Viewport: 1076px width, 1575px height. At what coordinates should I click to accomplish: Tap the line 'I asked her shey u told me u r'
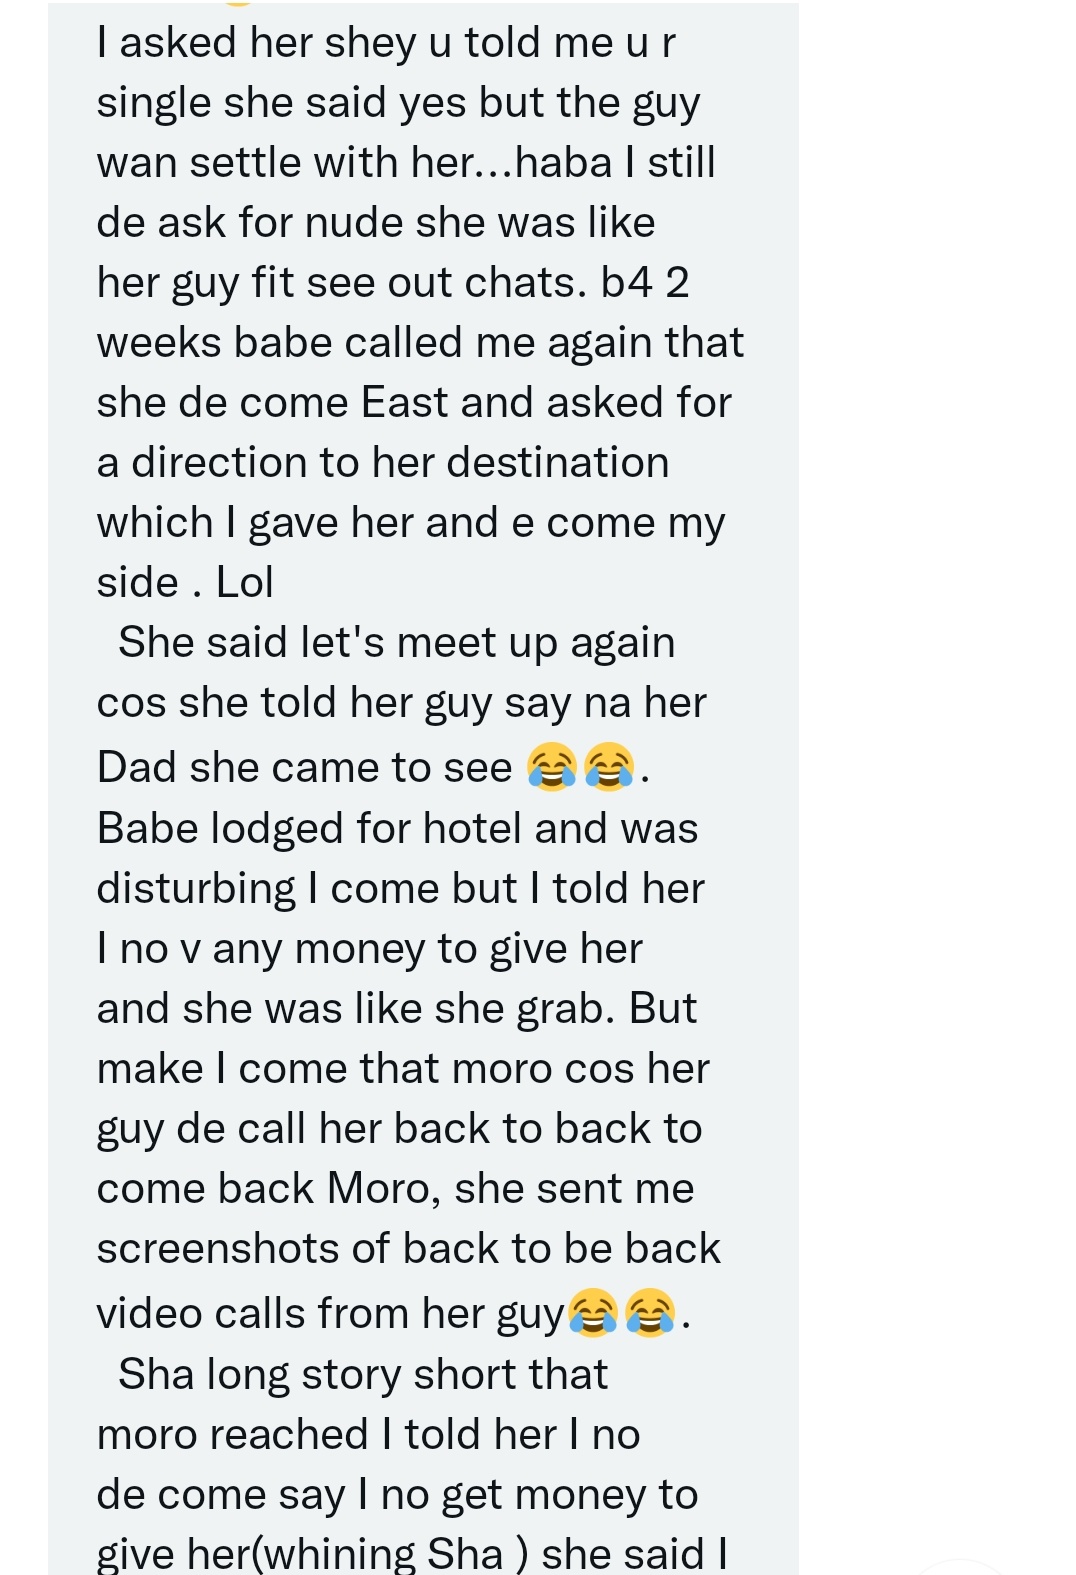(386, 43)
